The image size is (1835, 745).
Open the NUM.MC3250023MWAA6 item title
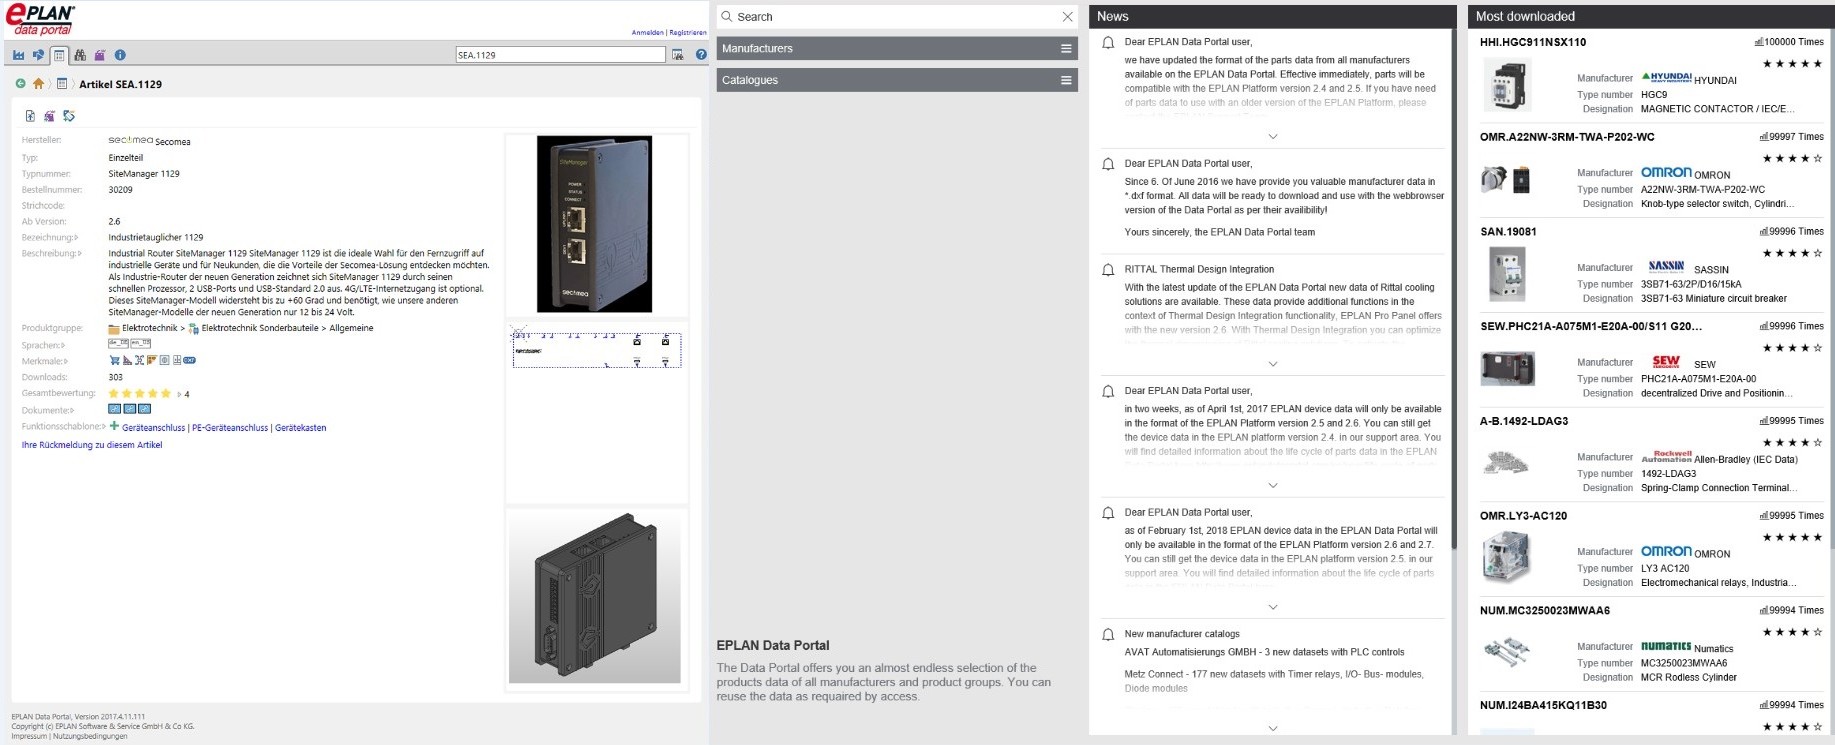tap(1545, 611)
